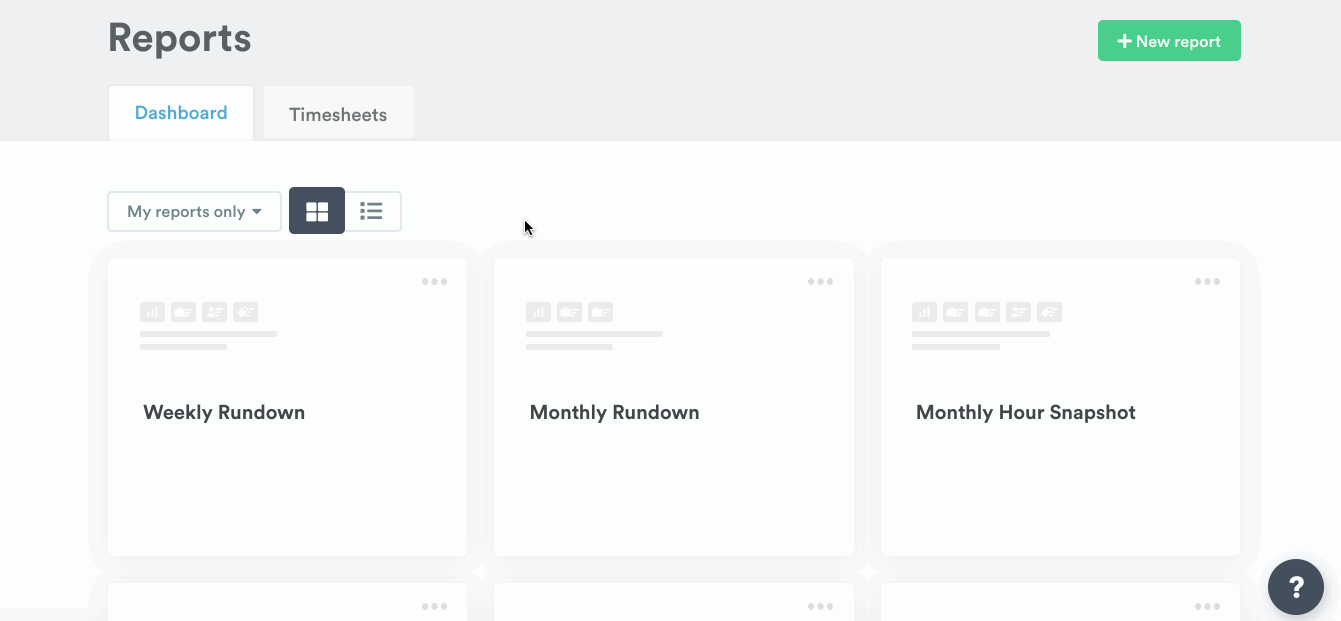Image resolution: width=1341 pixels, height=621 pixels.
Task: Open options menu of second-row right card
Action: [x=1207, y=606]
